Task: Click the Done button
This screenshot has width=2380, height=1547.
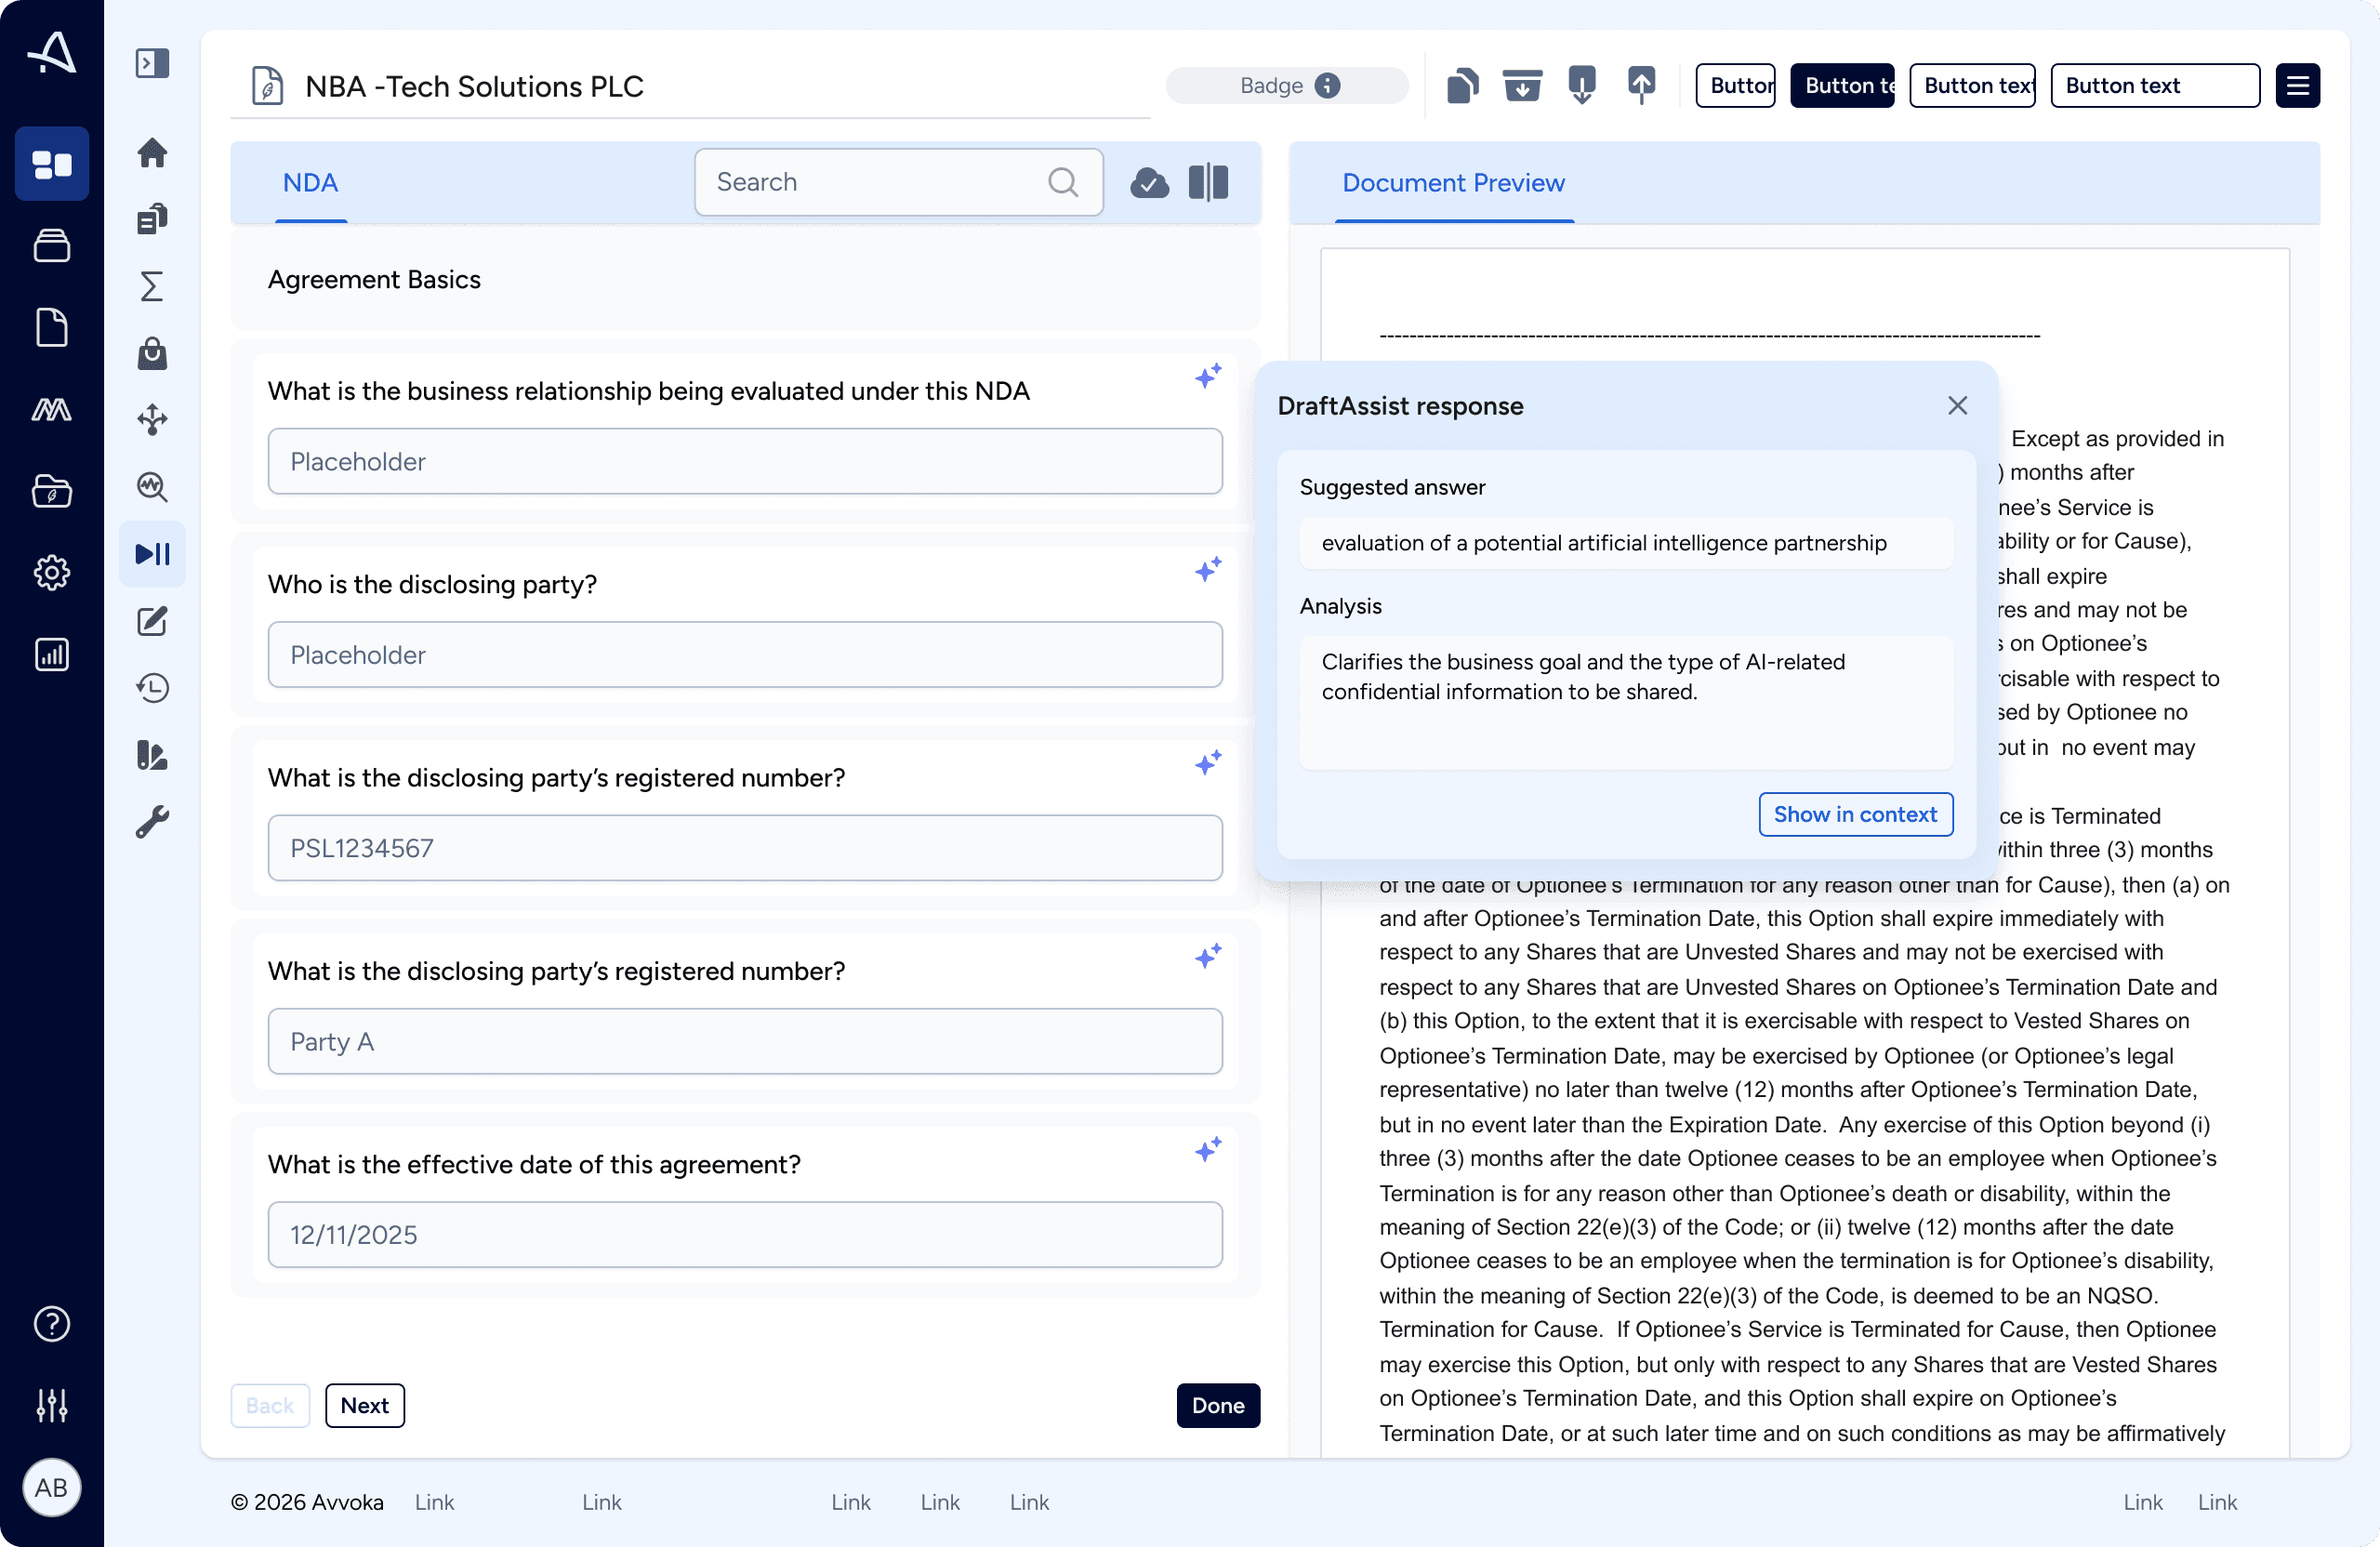Action: pos(1217,1405)
